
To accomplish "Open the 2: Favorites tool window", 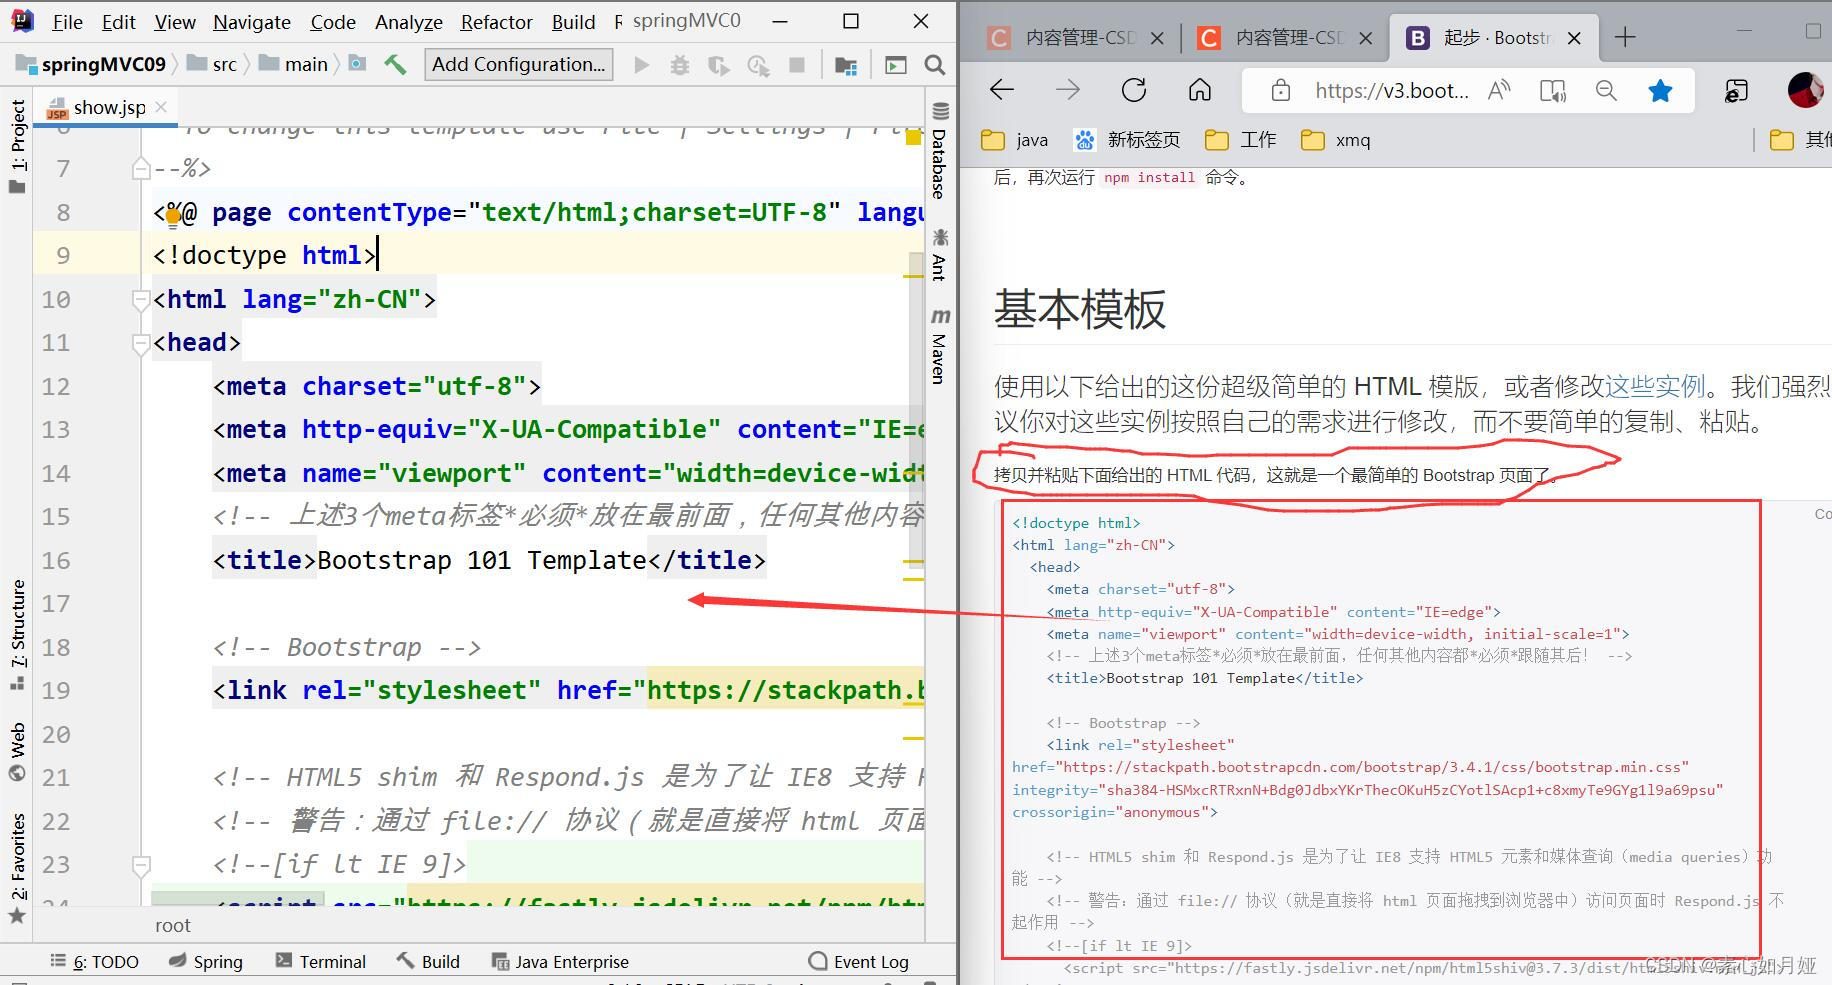I will tap(17, 868).
